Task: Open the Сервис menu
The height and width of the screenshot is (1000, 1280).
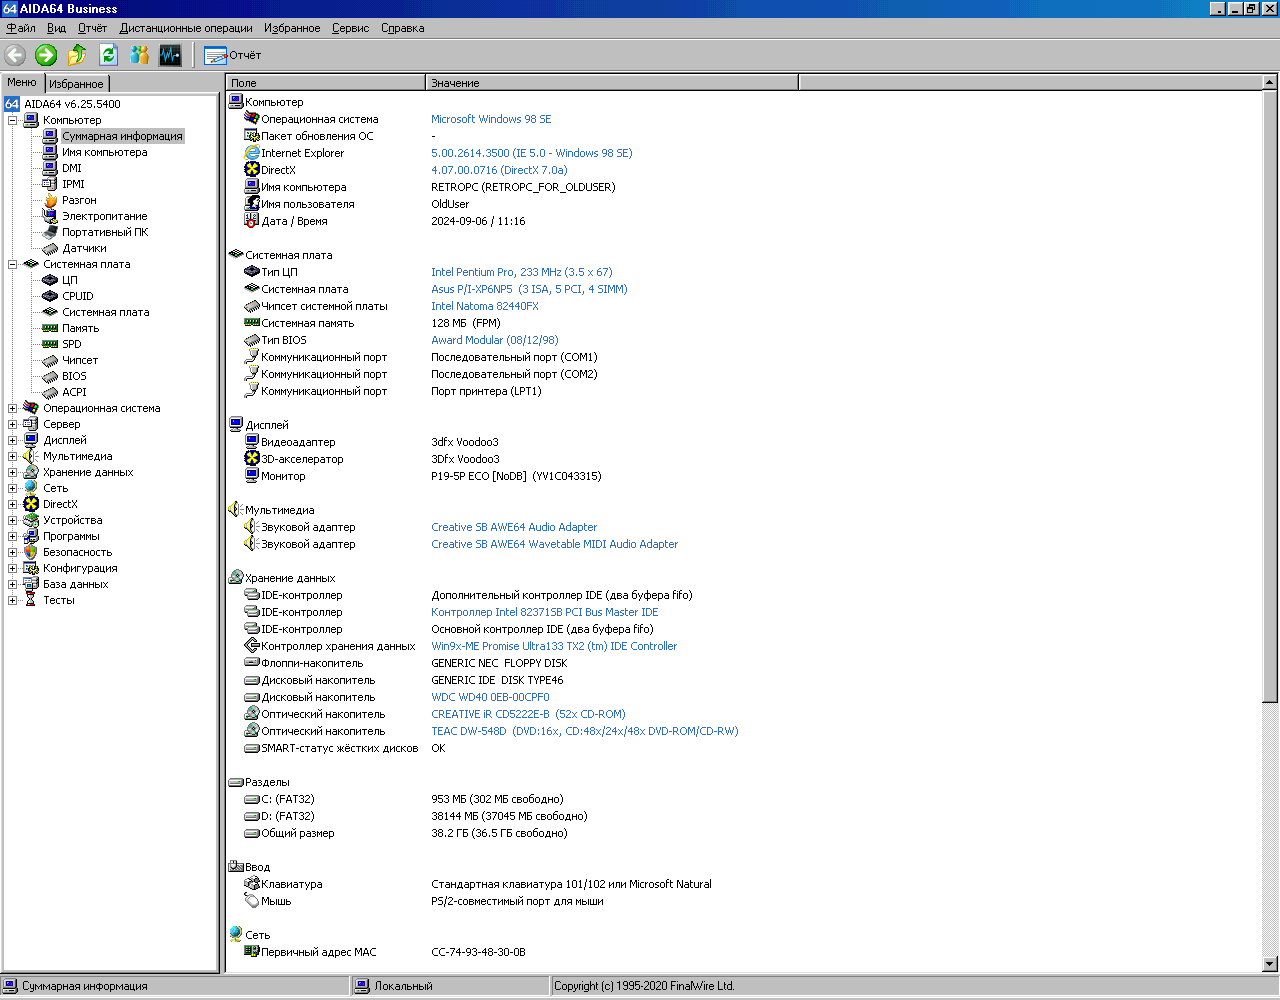Action: pos(351,28)
